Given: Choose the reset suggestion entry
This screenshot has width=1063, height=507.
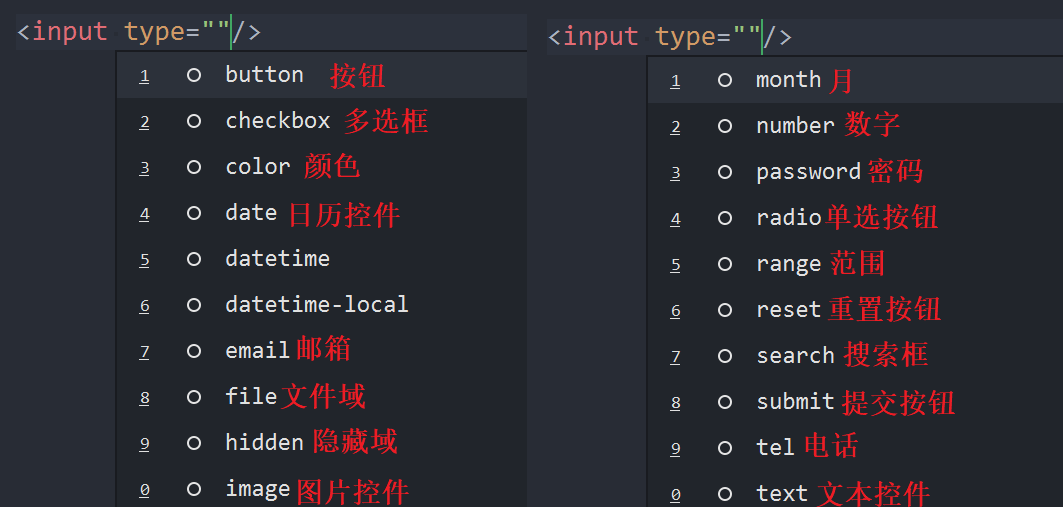Looking at the screenshot, I should (x=856, y=310).
